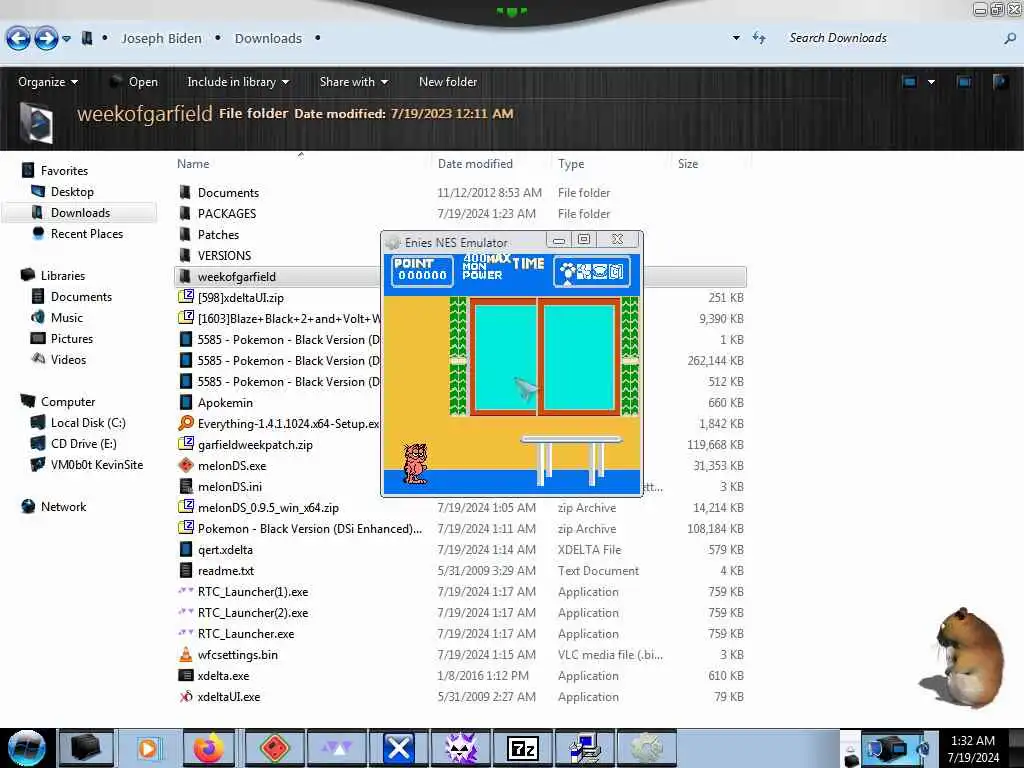Open Firefox from the taskbar
Screen dimensions: 1024x768
(x=208, y=748)
